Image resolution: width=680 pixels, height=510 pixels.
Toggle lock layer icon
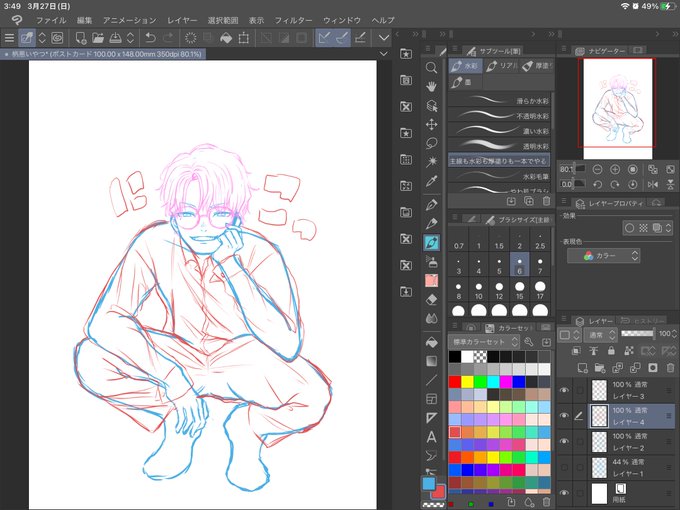tap(611, 350)
